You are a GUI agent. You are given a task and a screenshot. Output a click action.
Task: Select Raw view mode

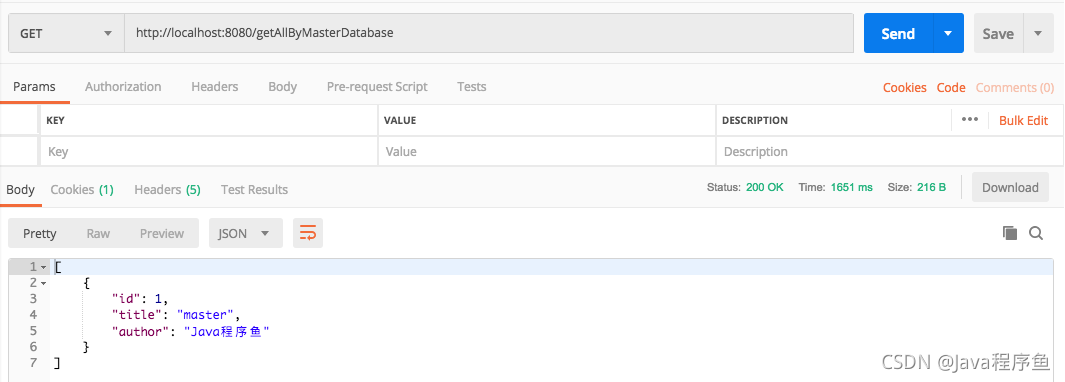click(98, 233)
